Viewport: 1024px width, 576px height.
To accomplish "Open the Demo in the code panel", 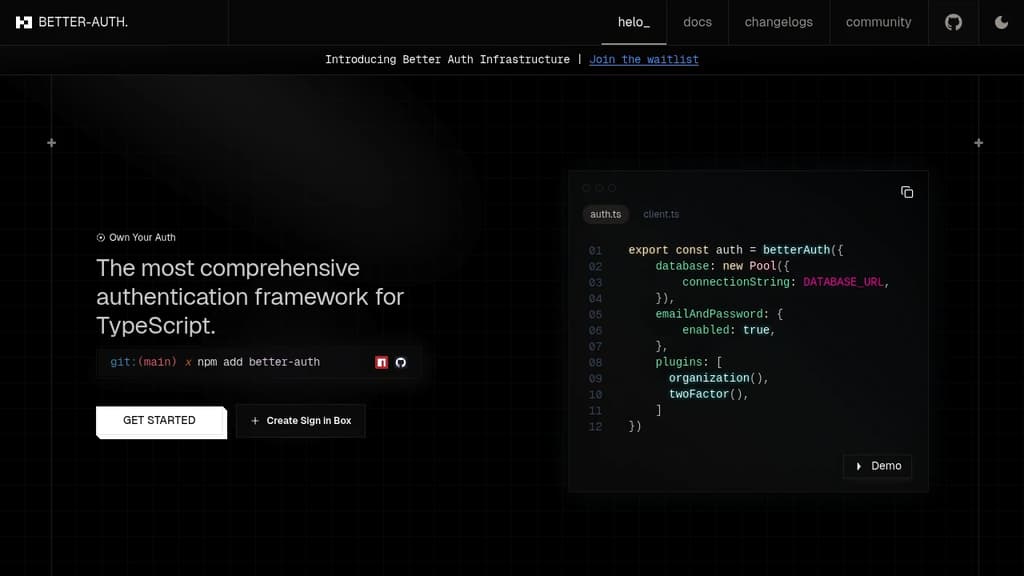I will point(877,465).
